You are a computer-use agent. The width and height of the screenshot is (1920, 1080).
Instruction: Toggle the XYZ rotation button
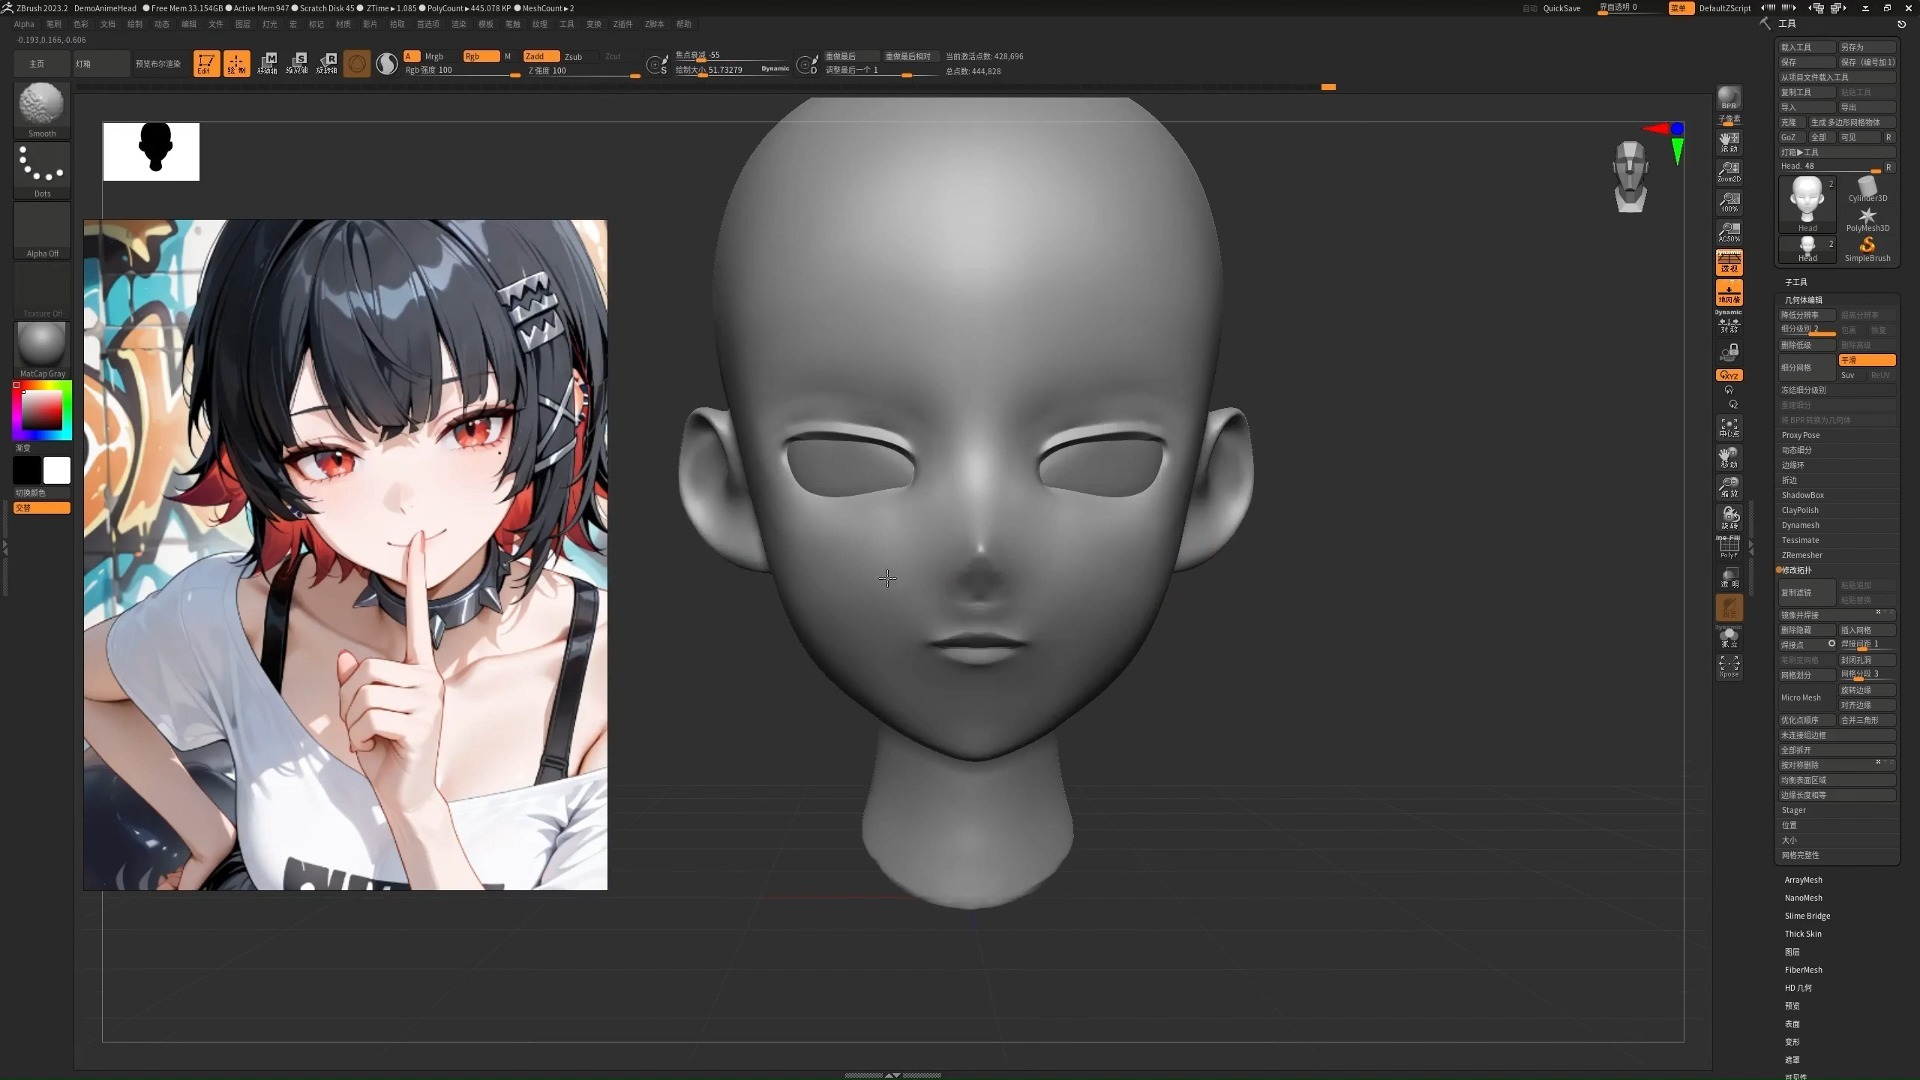point(1729,375)
